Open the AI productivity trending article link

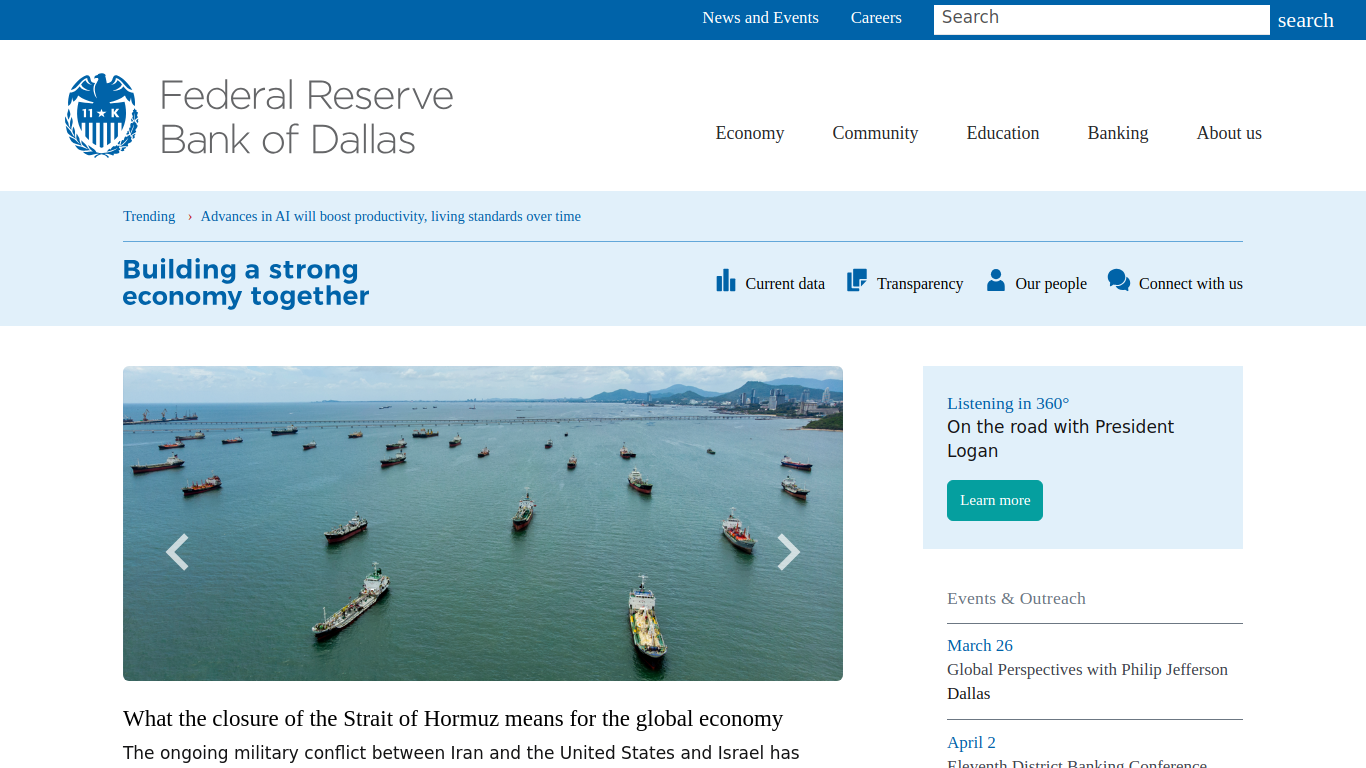click(x=391, y=216)
